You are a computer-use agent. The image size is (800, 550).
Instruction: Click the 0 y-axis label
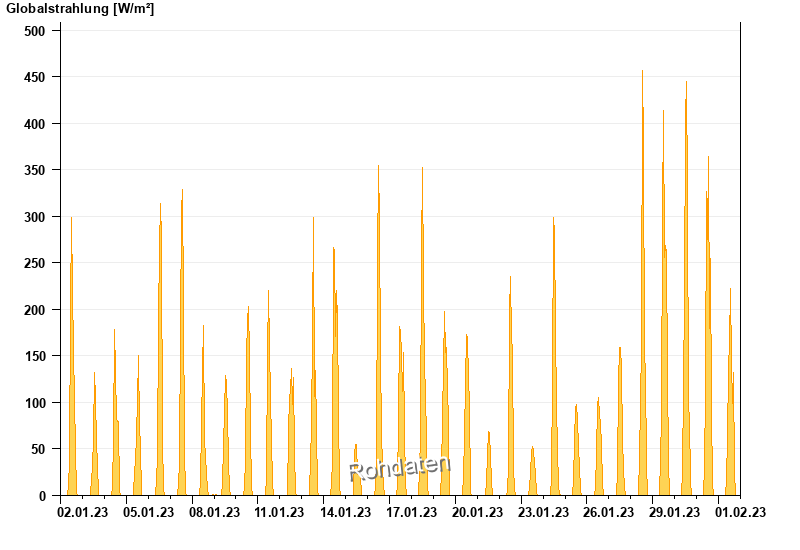(42, 496)
